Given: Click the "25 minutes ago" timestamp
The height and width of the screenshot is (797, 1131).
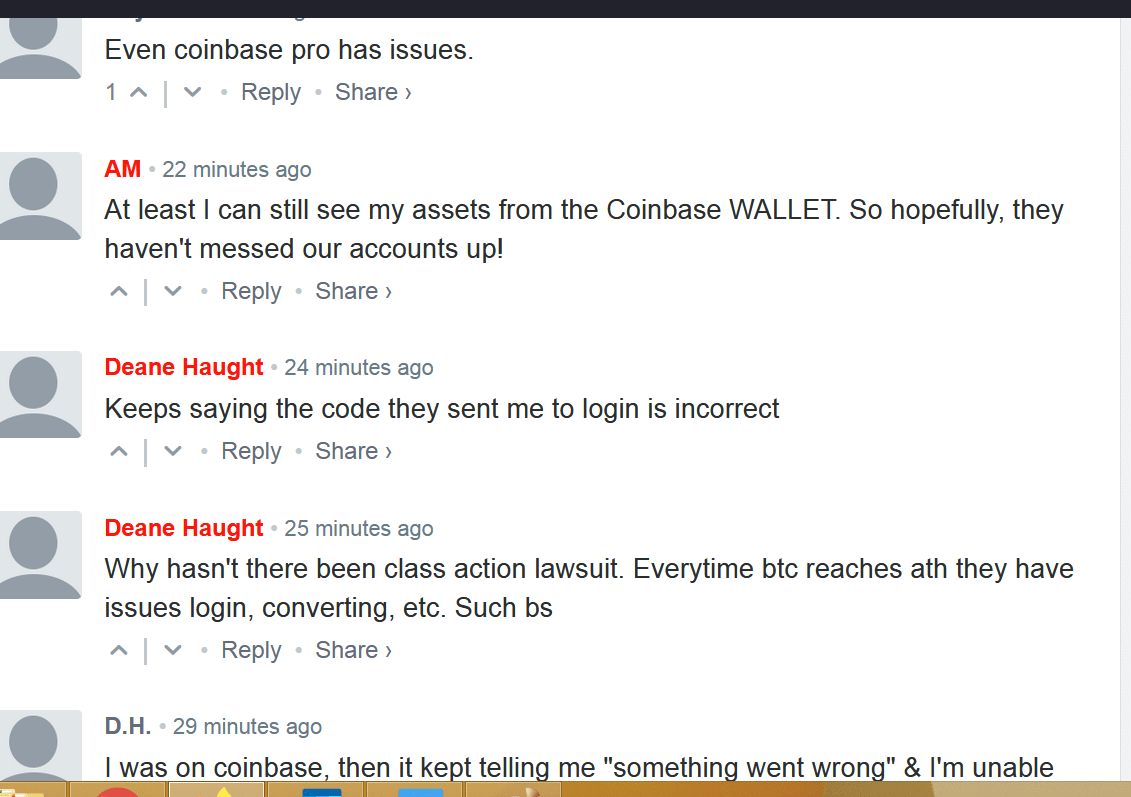Looking at the screenshot, I should coord(359,528).
